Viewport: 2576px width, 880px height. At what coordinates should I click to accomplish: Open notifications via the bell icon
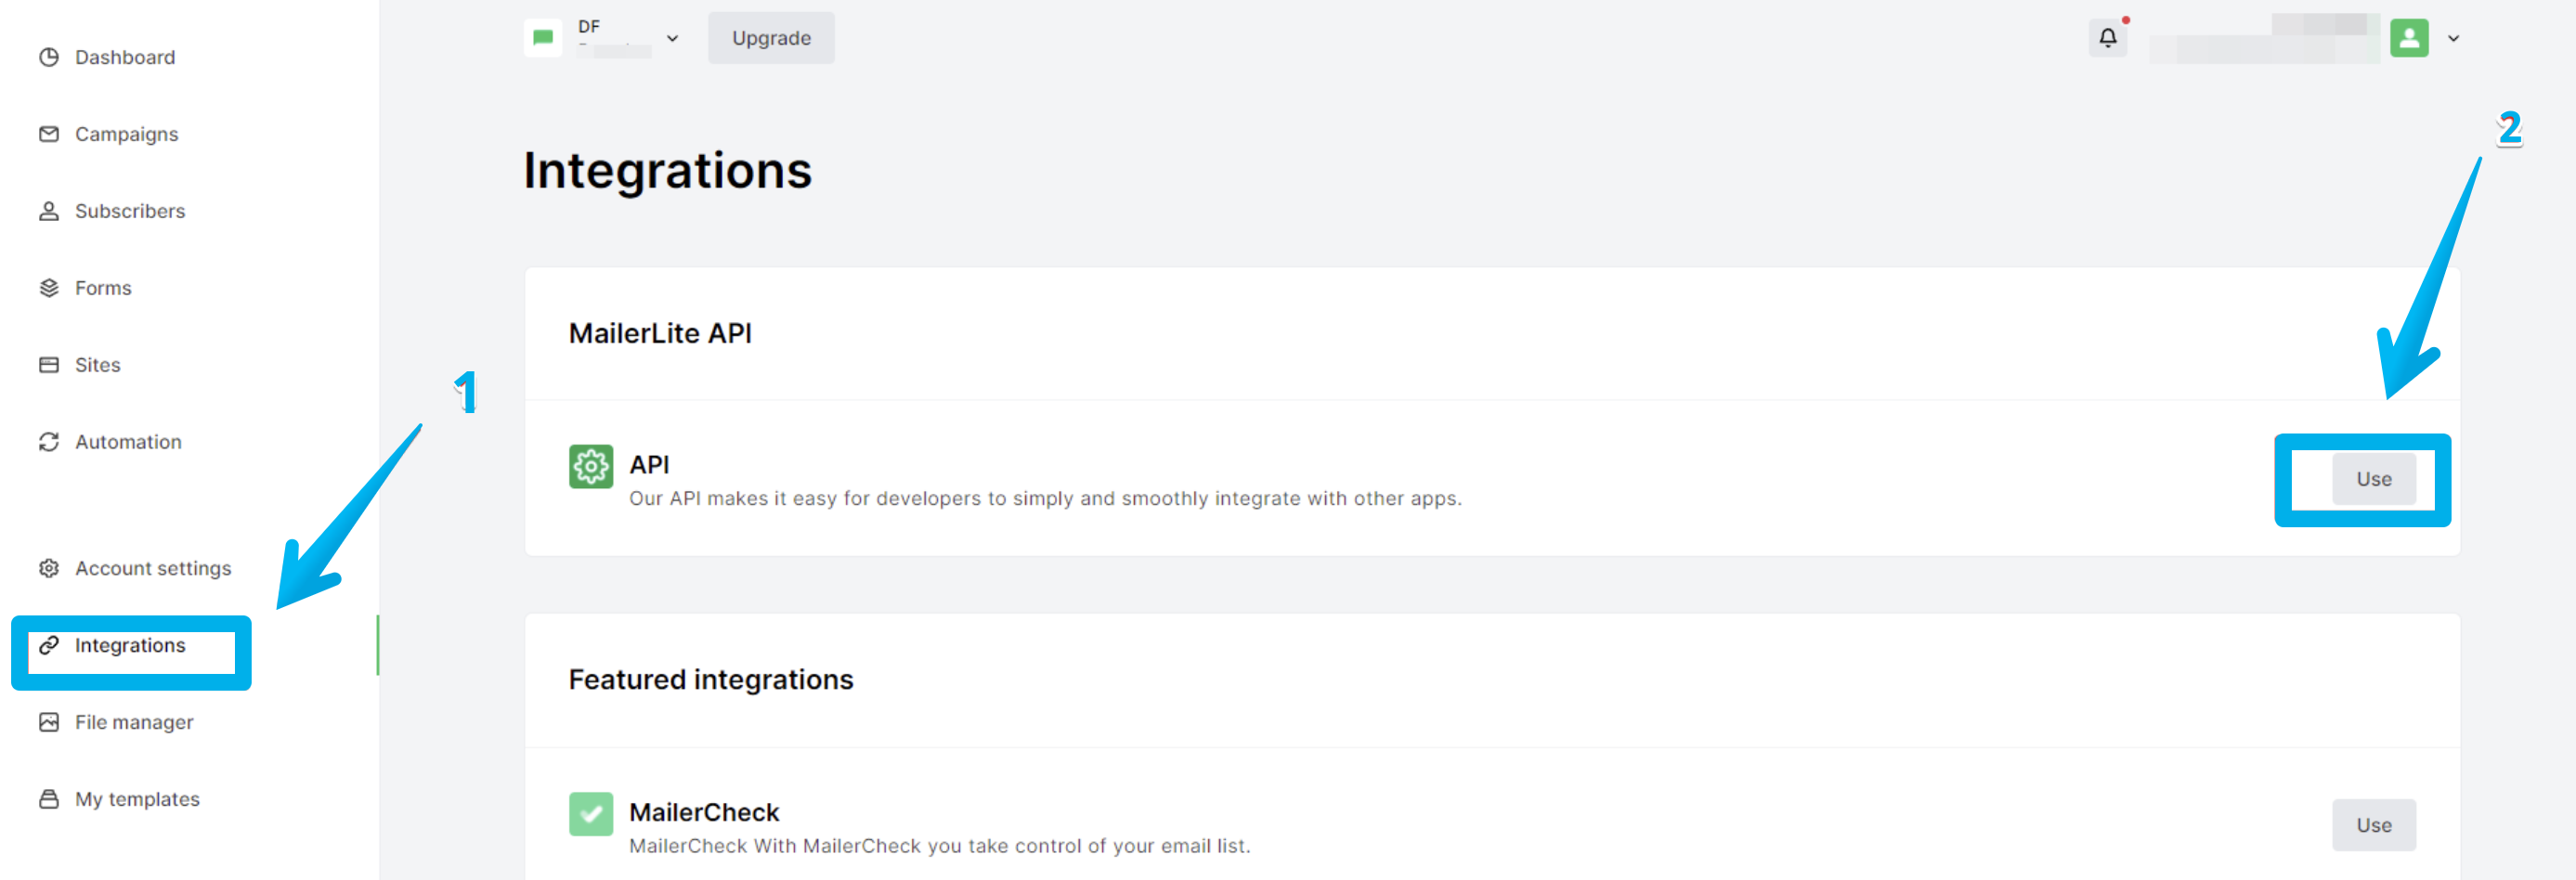[2108, 38]
